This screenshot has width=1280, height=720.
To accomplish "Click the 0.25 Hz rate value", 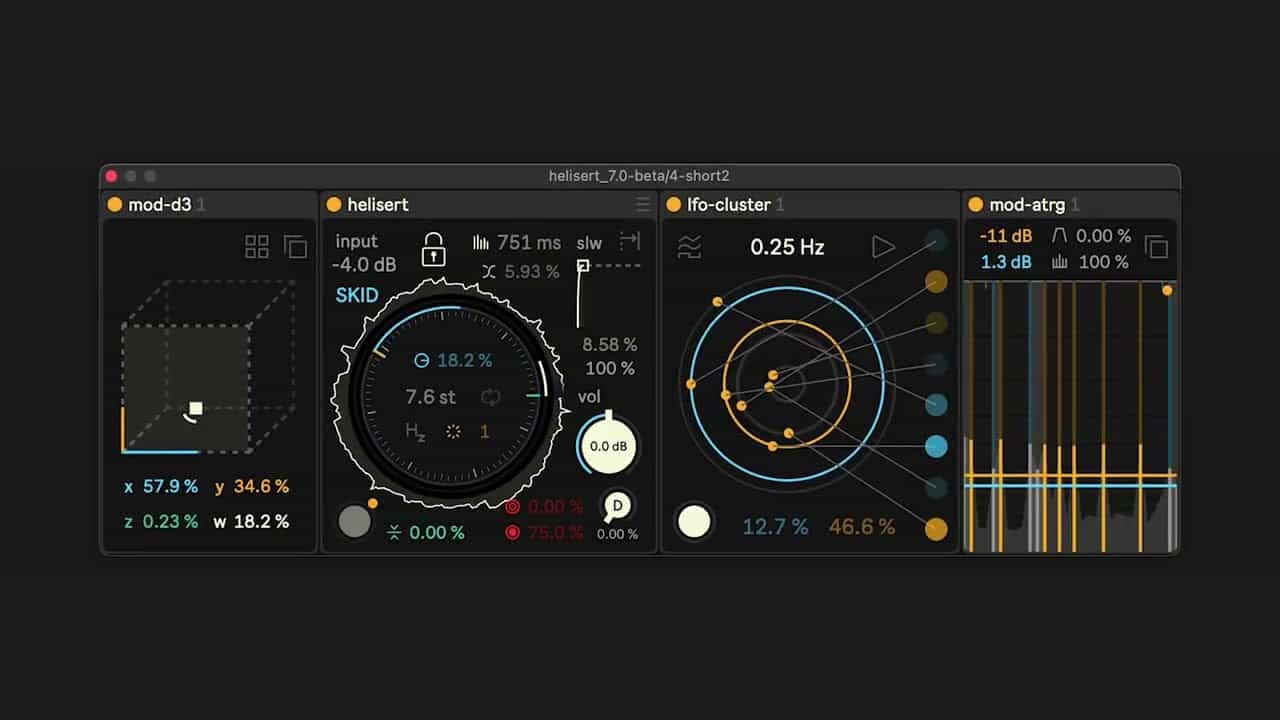I will coord(788,247).
